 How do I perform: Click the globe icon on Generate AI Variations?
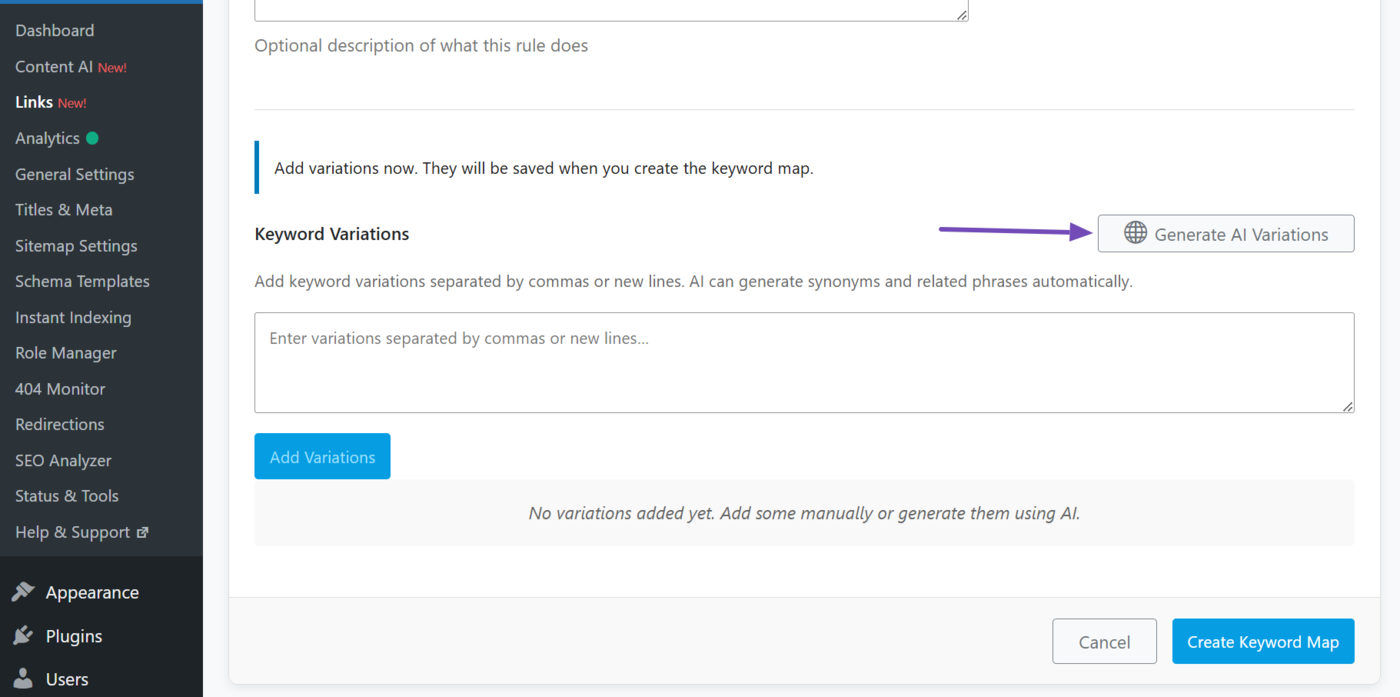(x=1134, y=233)
